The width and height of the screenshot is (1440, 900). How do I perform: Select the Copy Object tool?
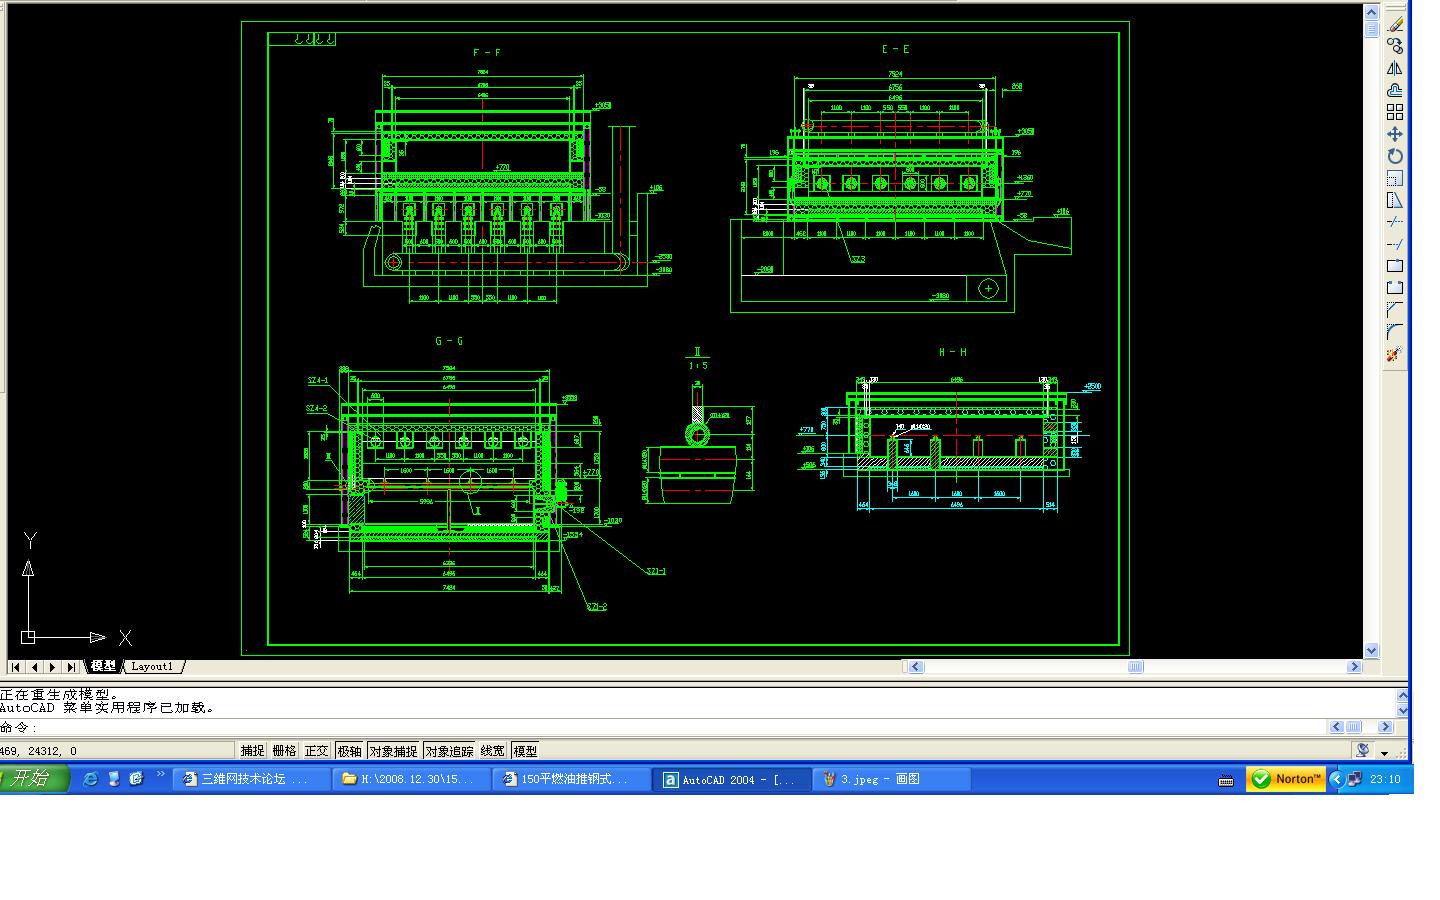coord(1395,46)
